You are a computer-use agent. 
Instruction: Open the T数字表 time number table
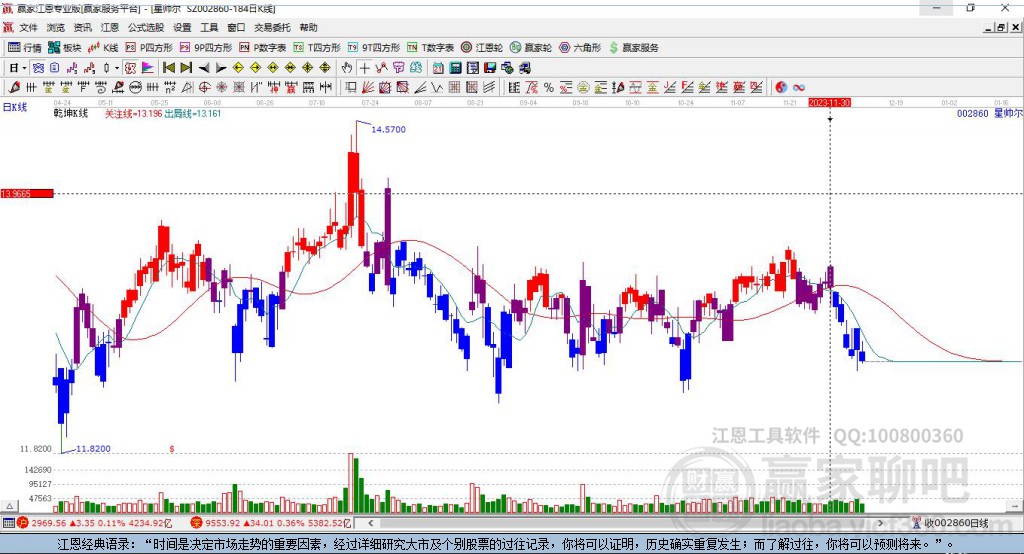pyautogui.click(x=430, y=48)
